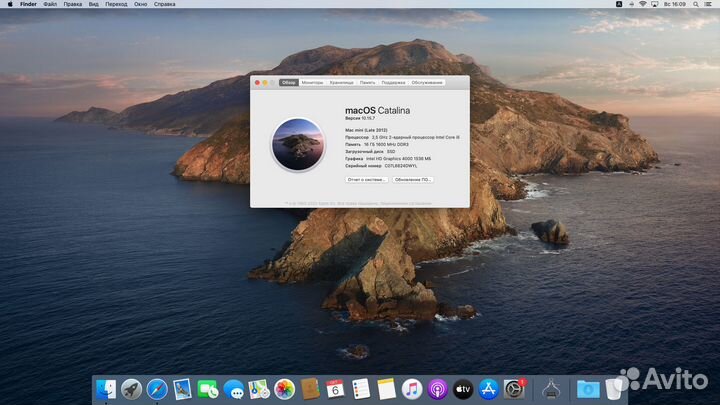Click the 'macOS Catalina' heading text
This screenshot has width=720, height=405.
coord(377,110)
